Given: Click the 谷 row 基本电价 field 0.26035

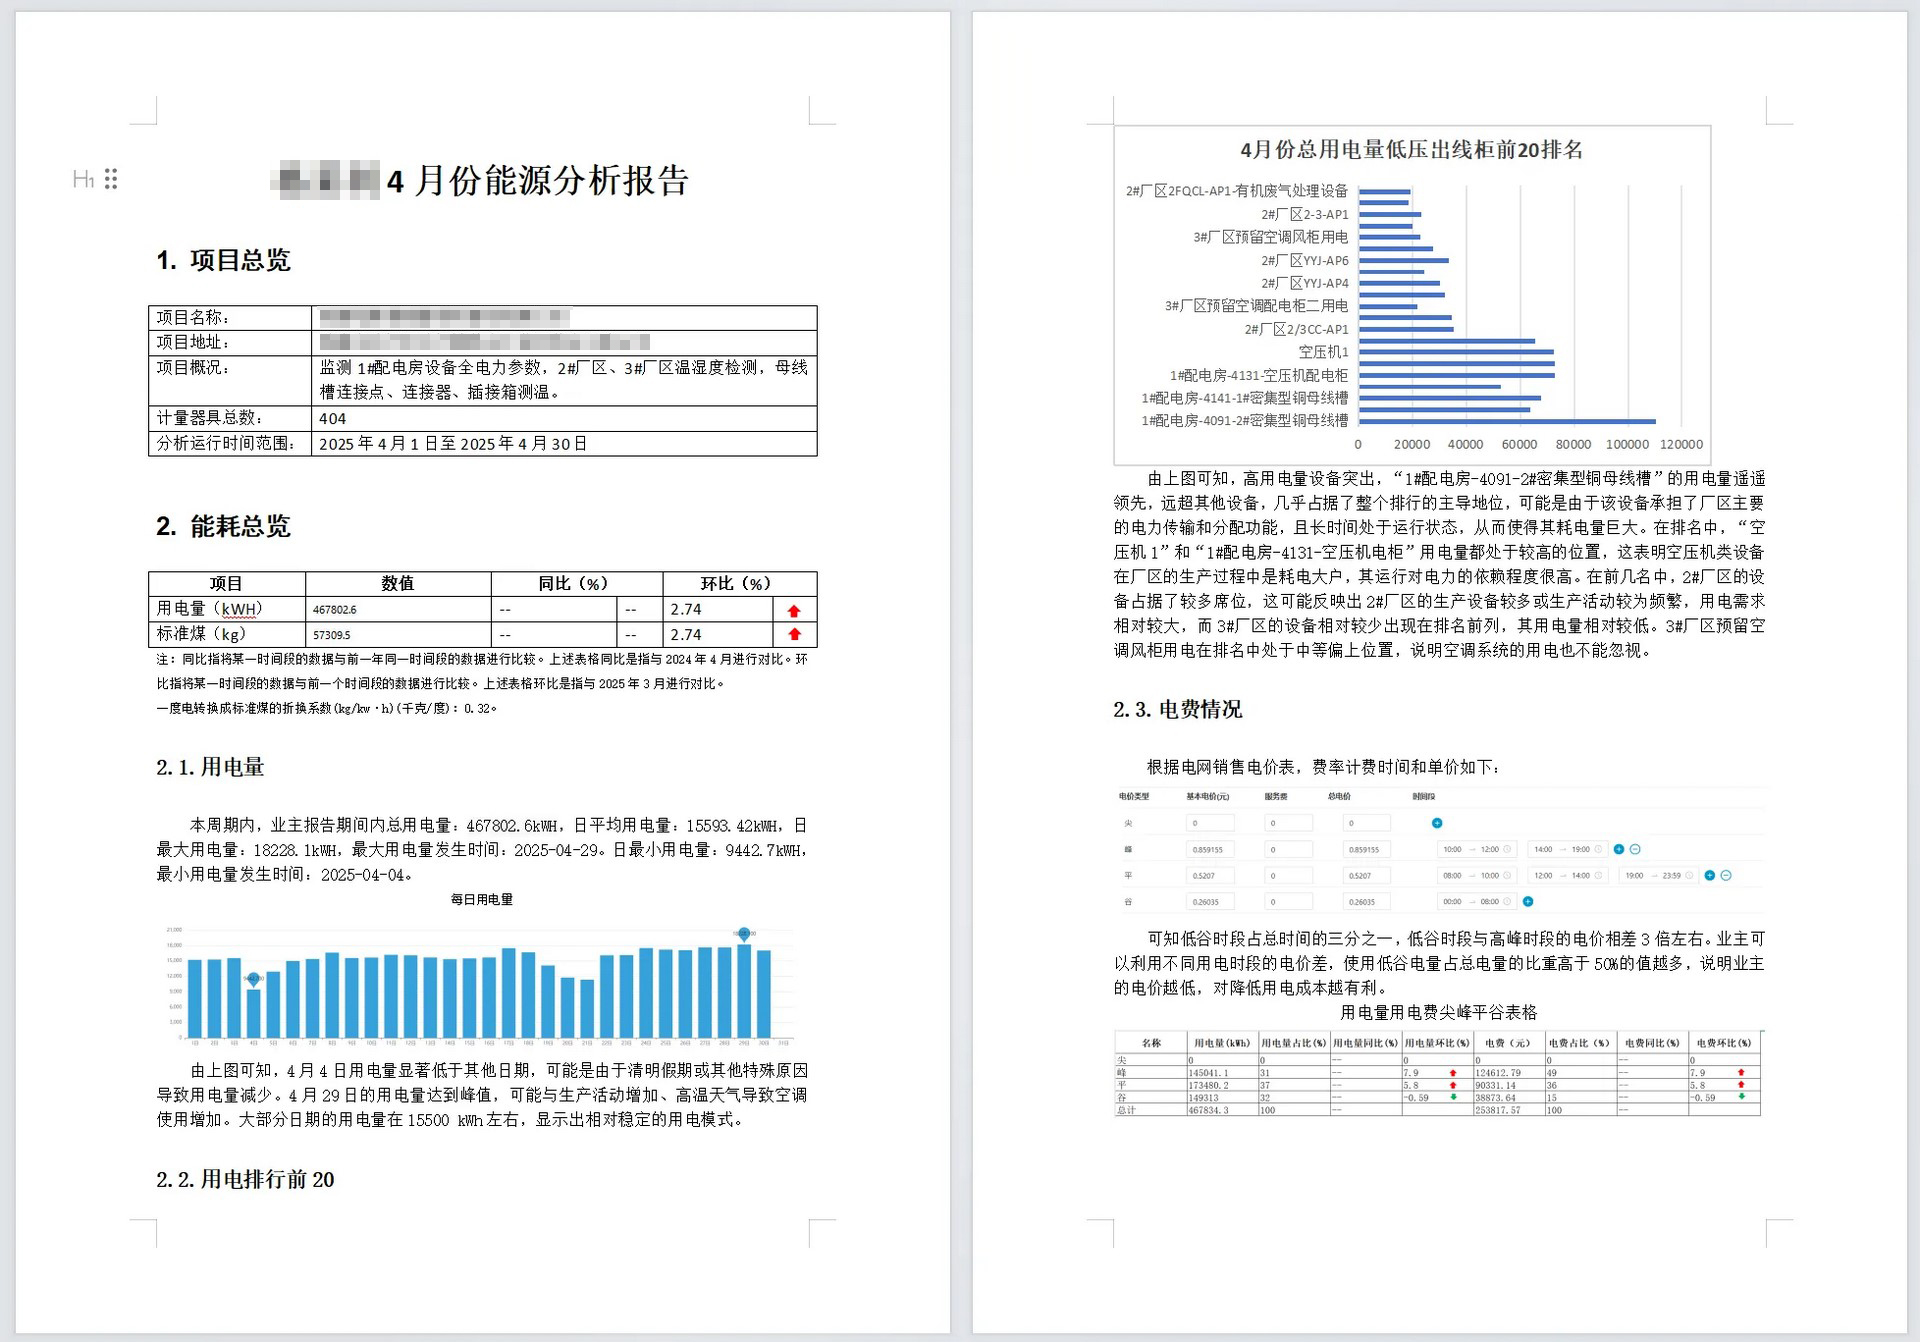Looking at the screenshot, I should coord(1210,901).
